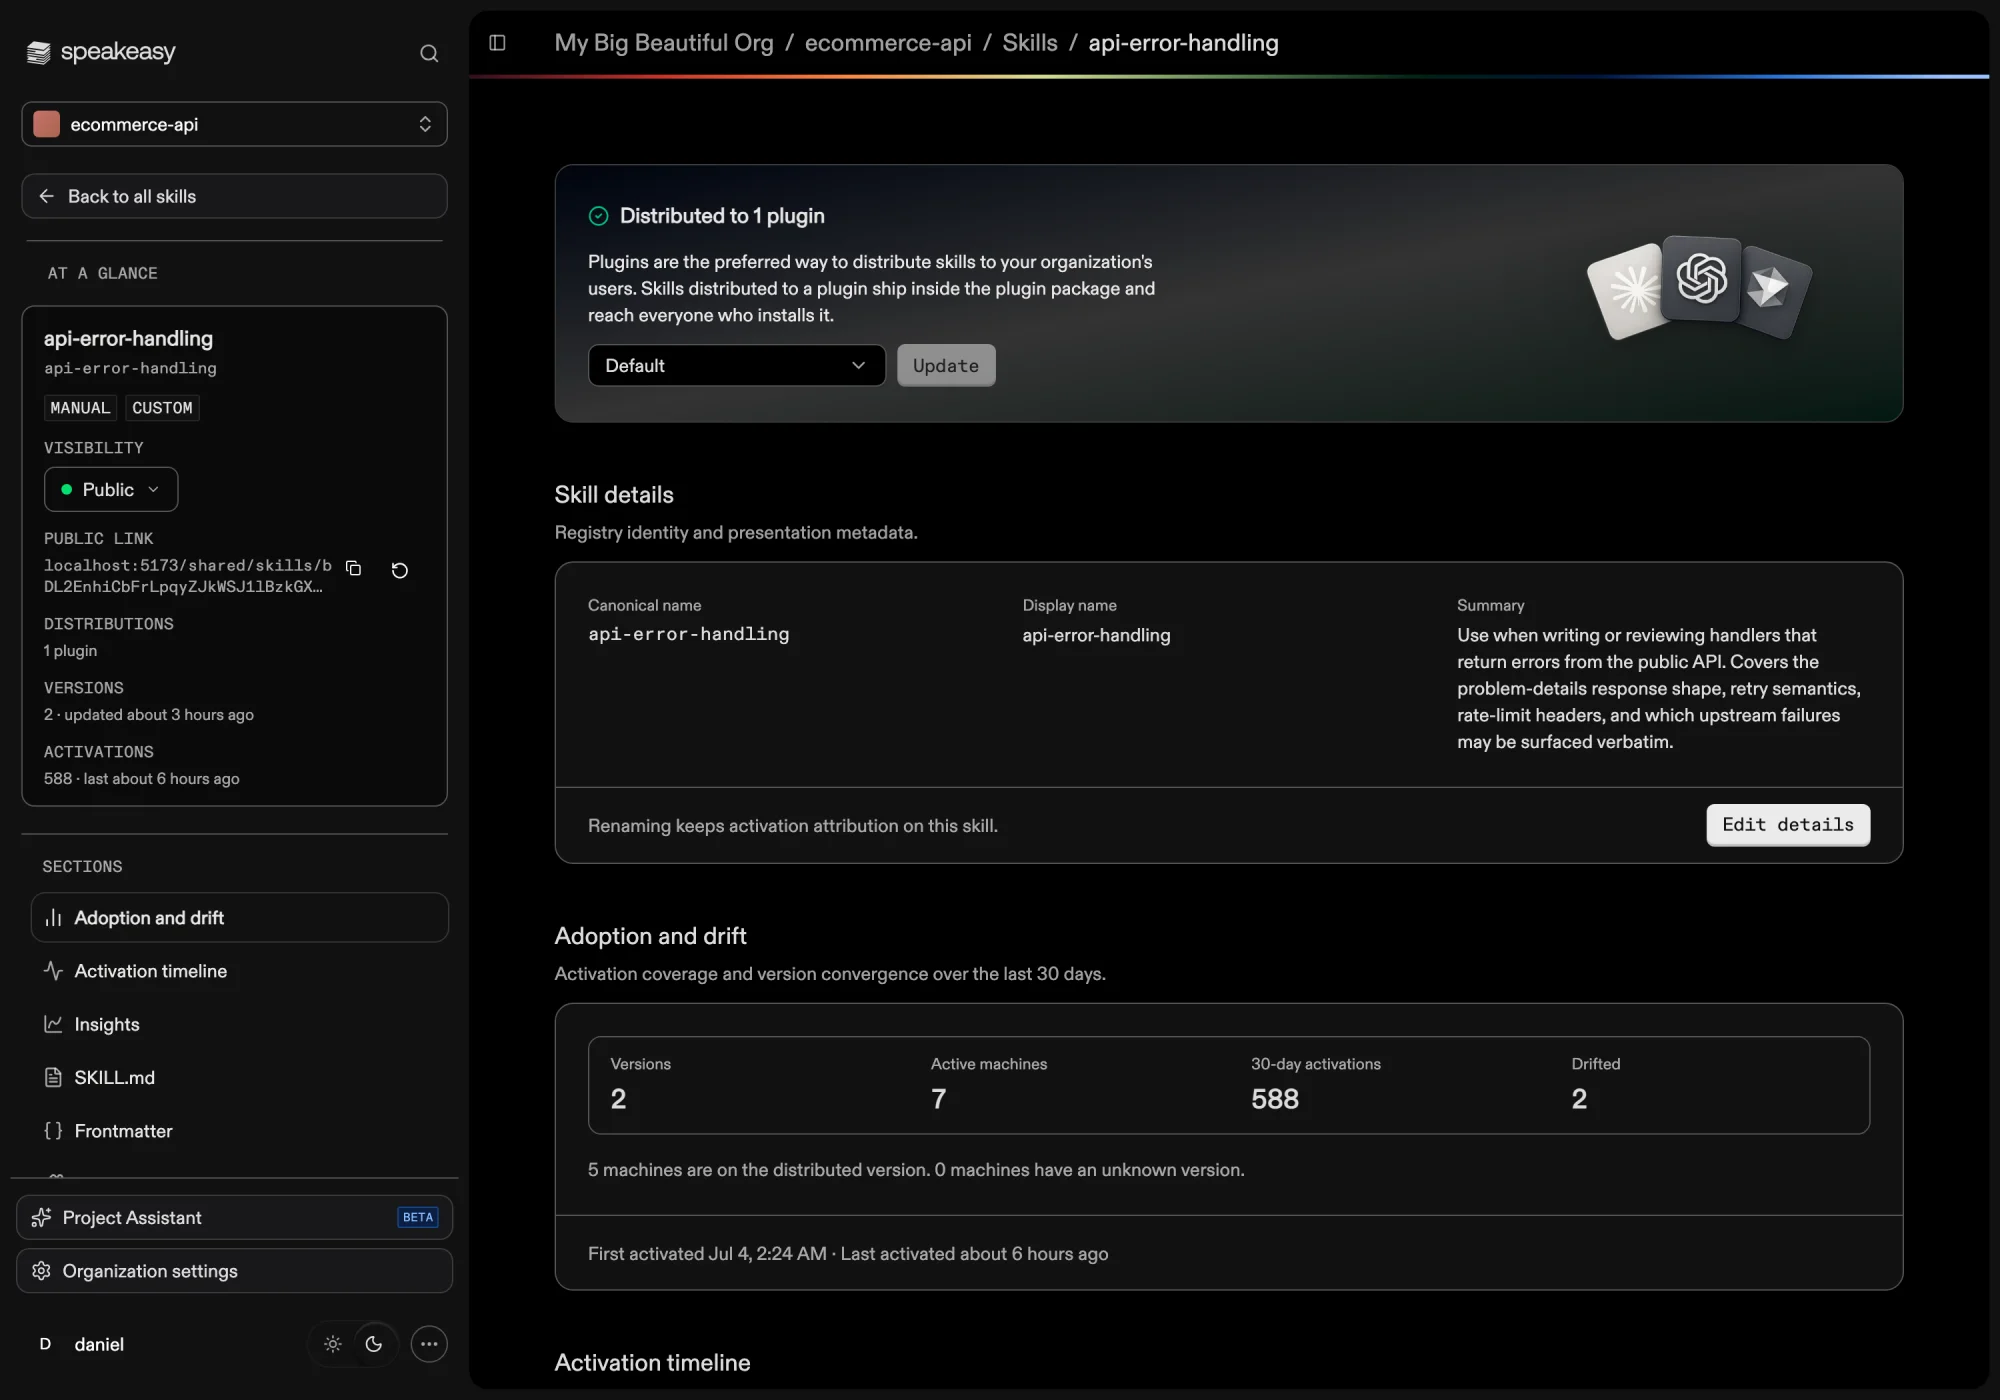Open the ecommerce-api project switcher
Image resolution: width=2000 pixels, height=1400 pixels.
pos(234,124)
